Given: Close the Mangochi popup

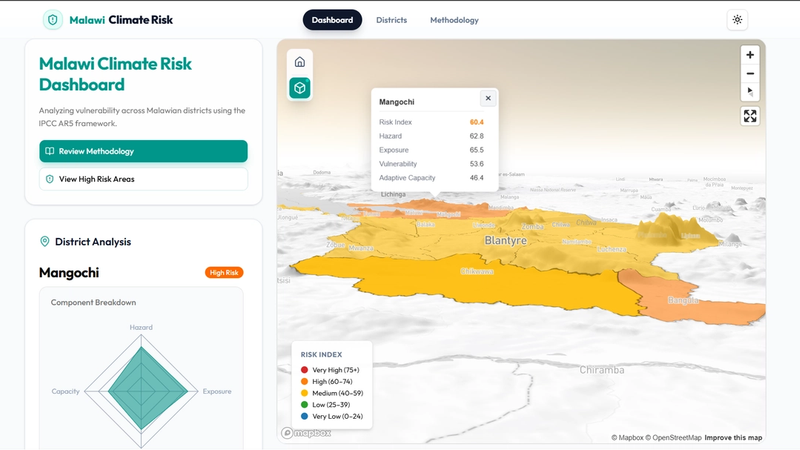Looking at the screenshot, I should 488,98.
